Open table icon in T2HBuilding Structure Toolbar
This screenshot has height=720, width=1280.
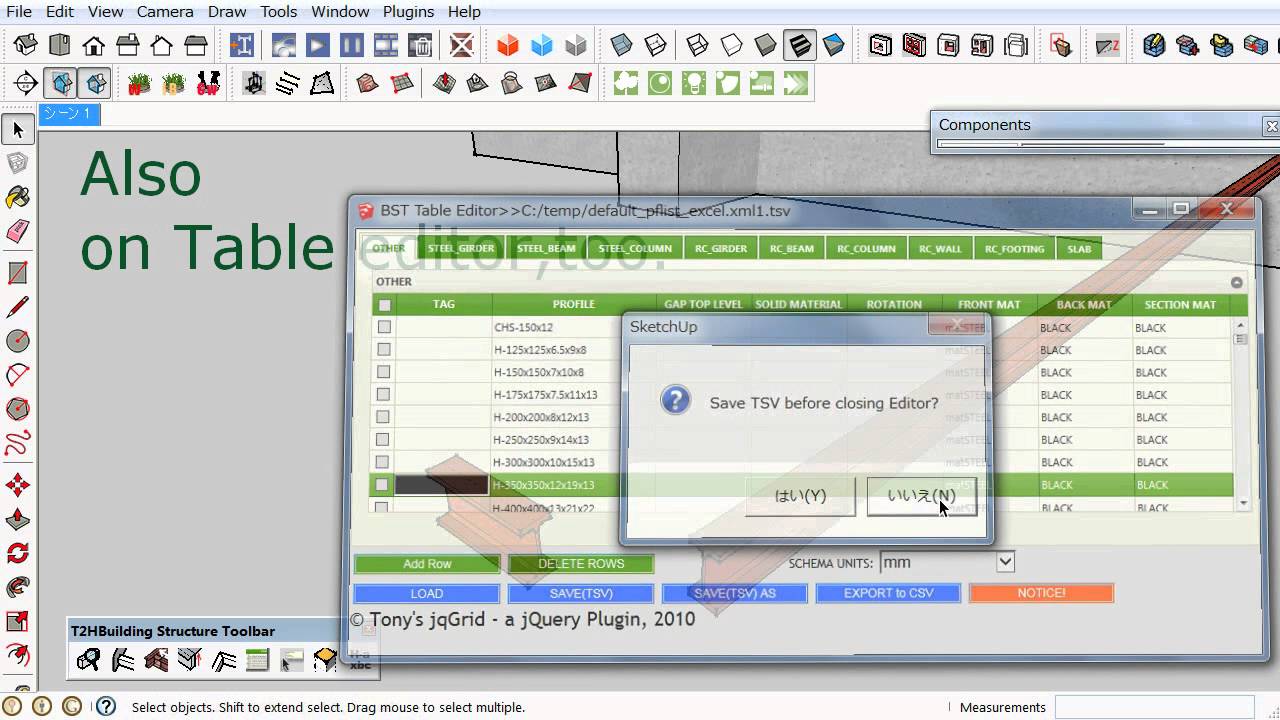click(x=257, y=659)
